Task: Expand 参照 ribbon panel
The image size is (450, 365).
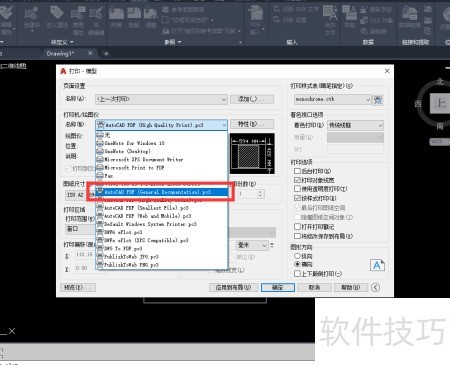Action: pos(173,42)
